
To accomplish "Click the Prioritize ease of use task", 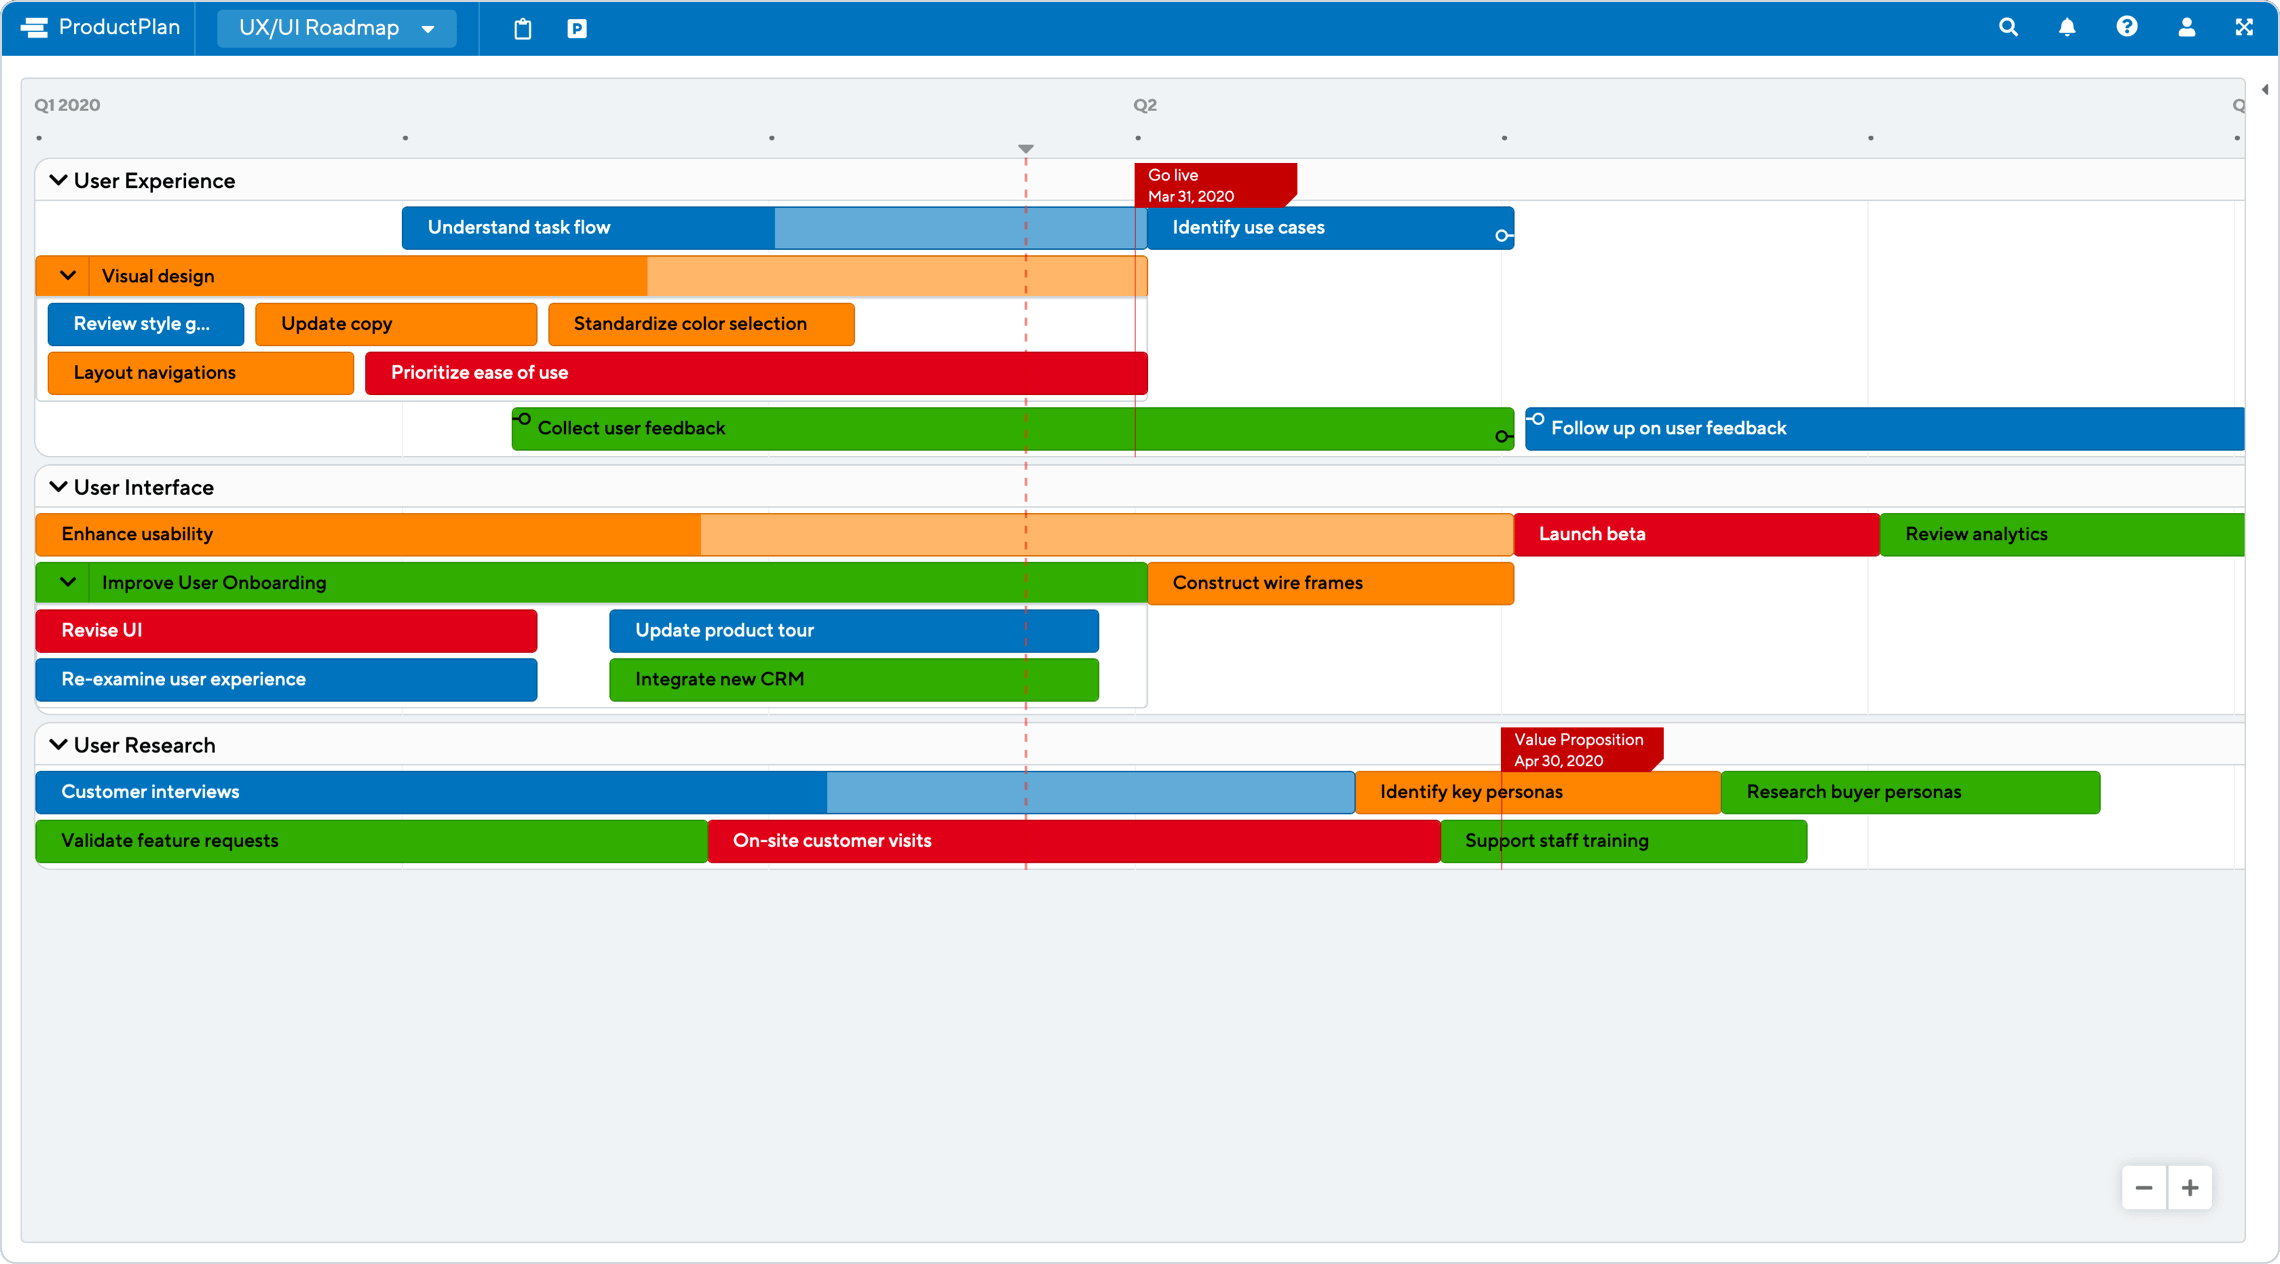I will click(758, 372).
